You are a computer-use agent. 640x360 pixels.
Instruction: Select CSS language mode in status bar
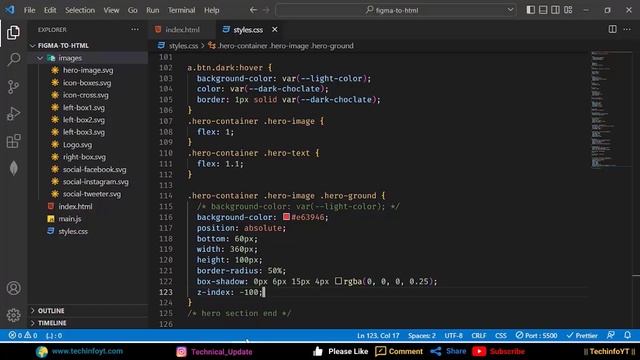(501, 335)
